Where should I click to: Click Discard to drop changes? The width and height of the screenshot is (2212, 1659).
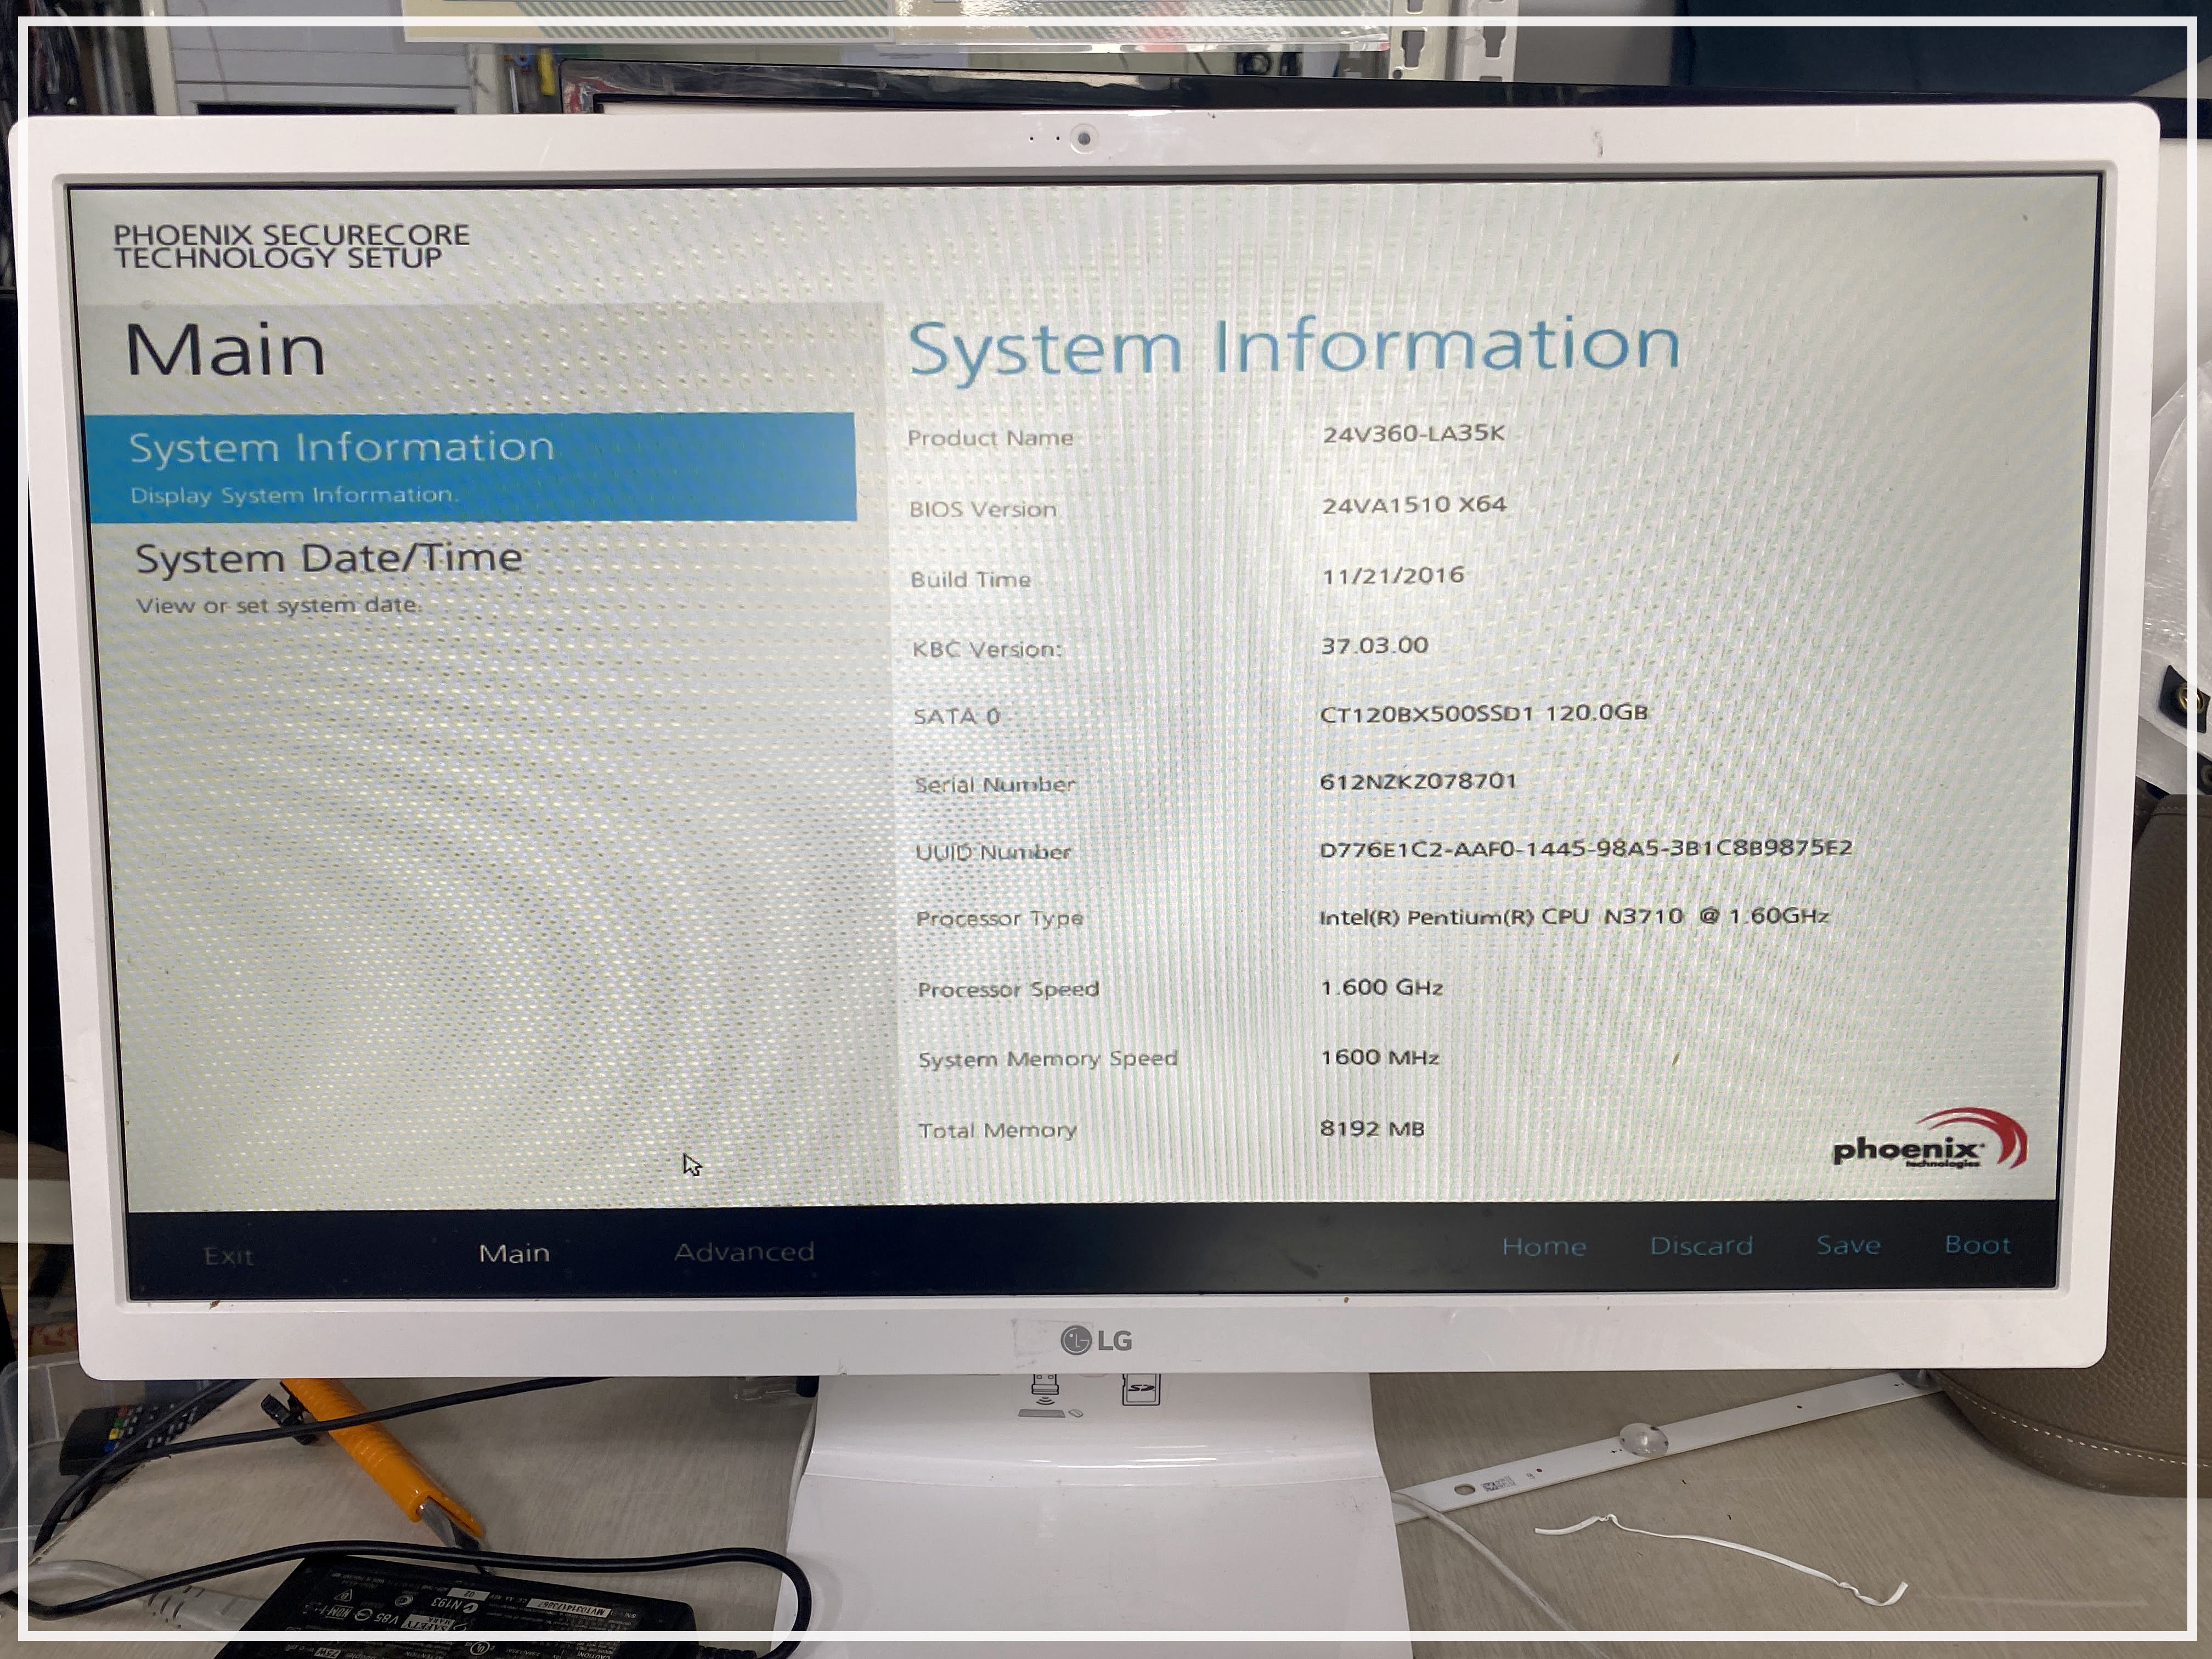tap(1701, 1246)
